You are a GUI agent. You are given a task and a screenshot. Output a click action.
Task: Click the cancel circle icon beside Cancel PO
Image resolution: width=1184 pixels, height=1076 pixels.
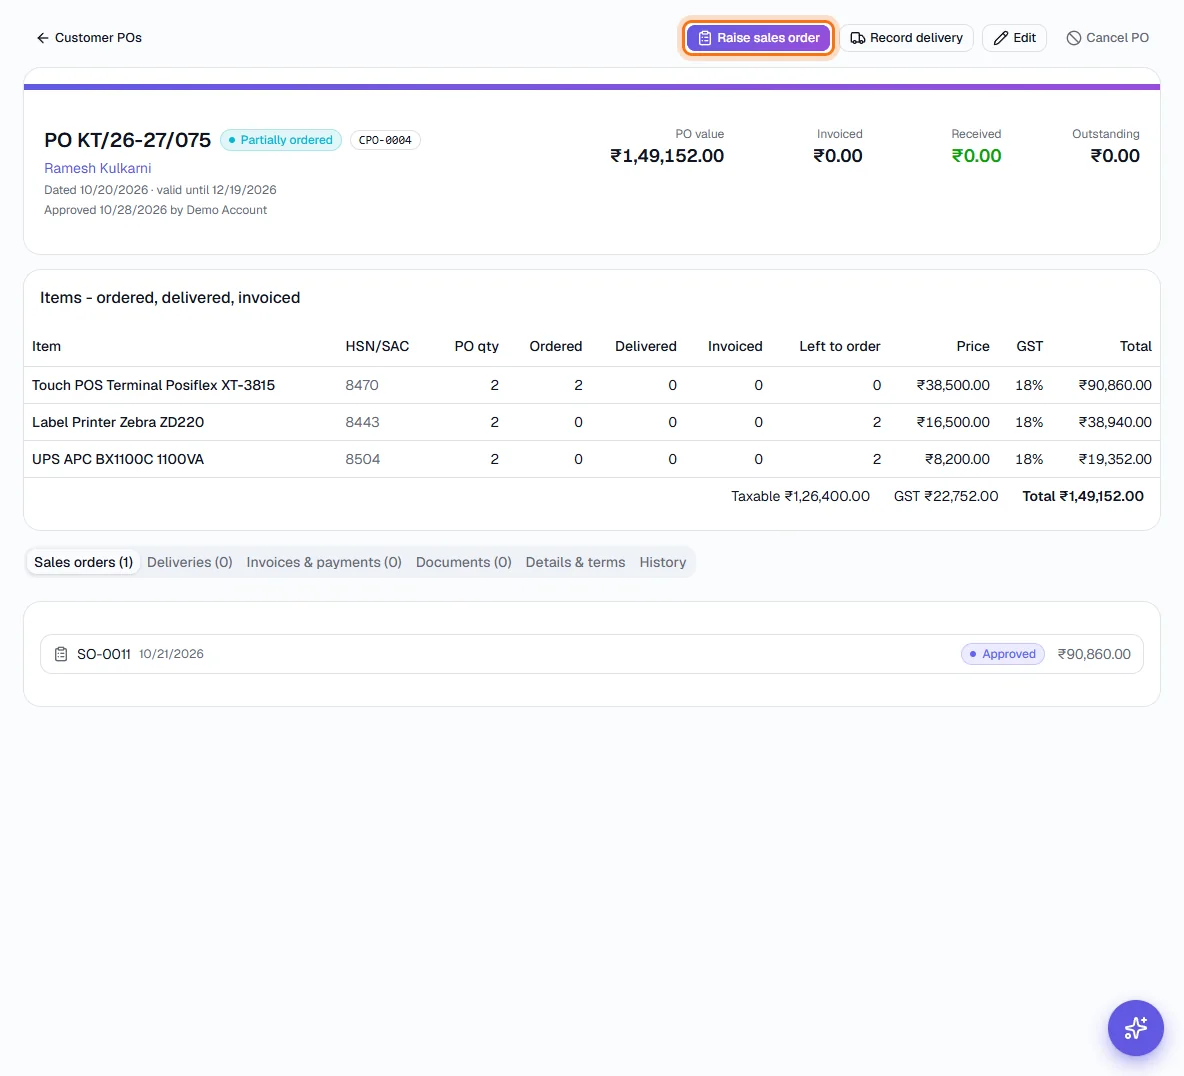click(1074, 38)
